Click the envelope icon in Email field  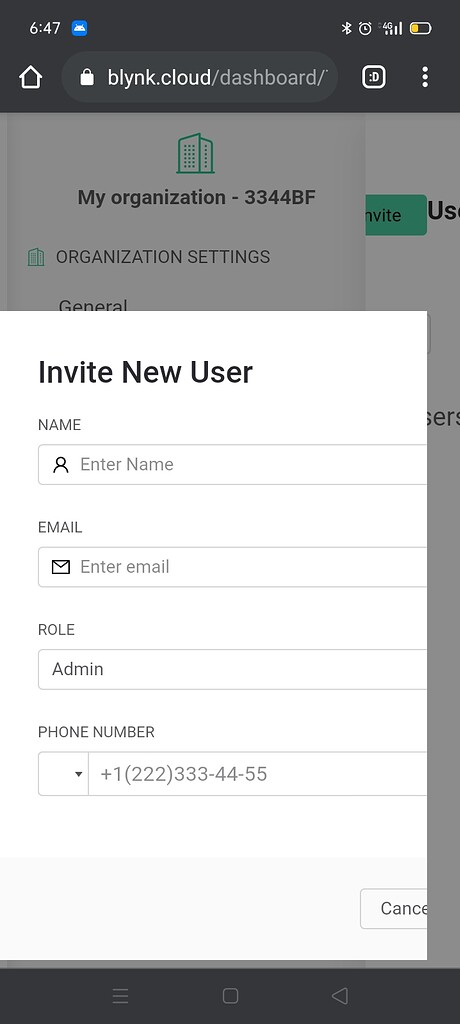coord(61,567)
